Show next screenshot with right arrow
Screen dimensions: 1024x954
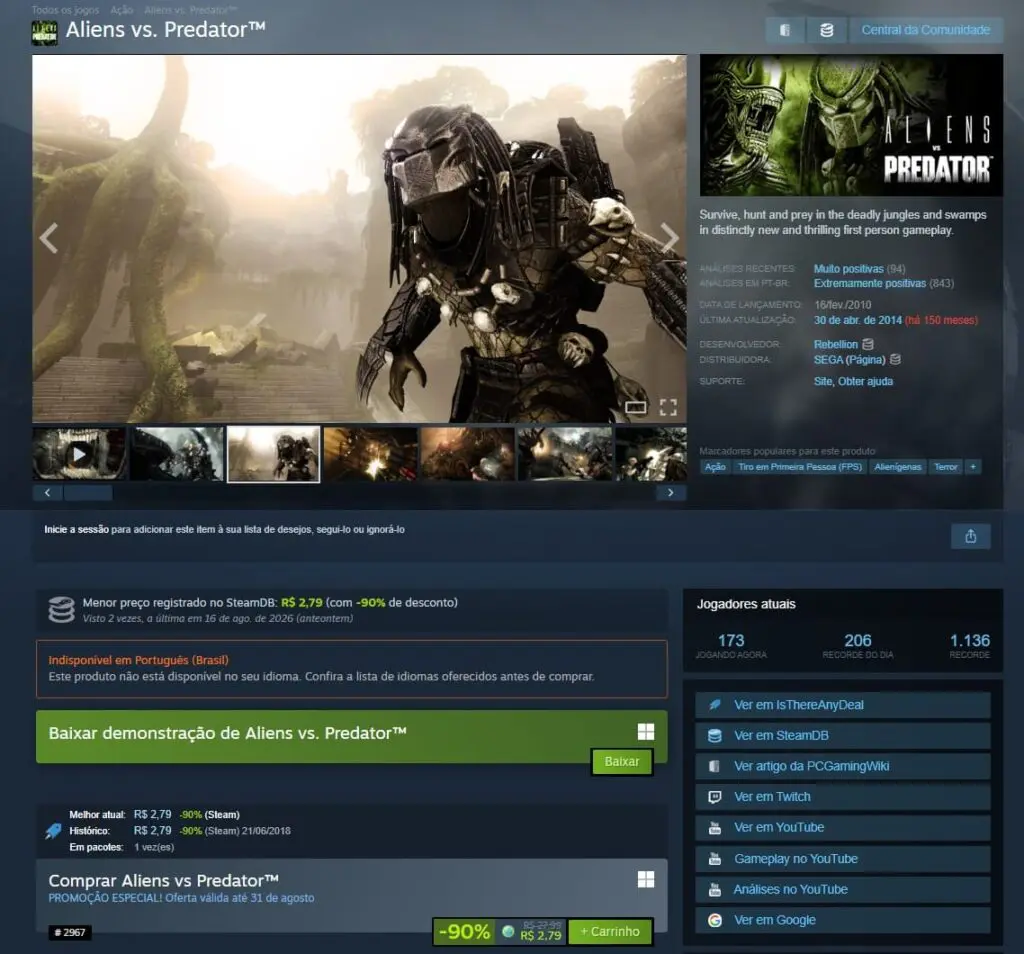pyautogui.click(x=669, y=238)
